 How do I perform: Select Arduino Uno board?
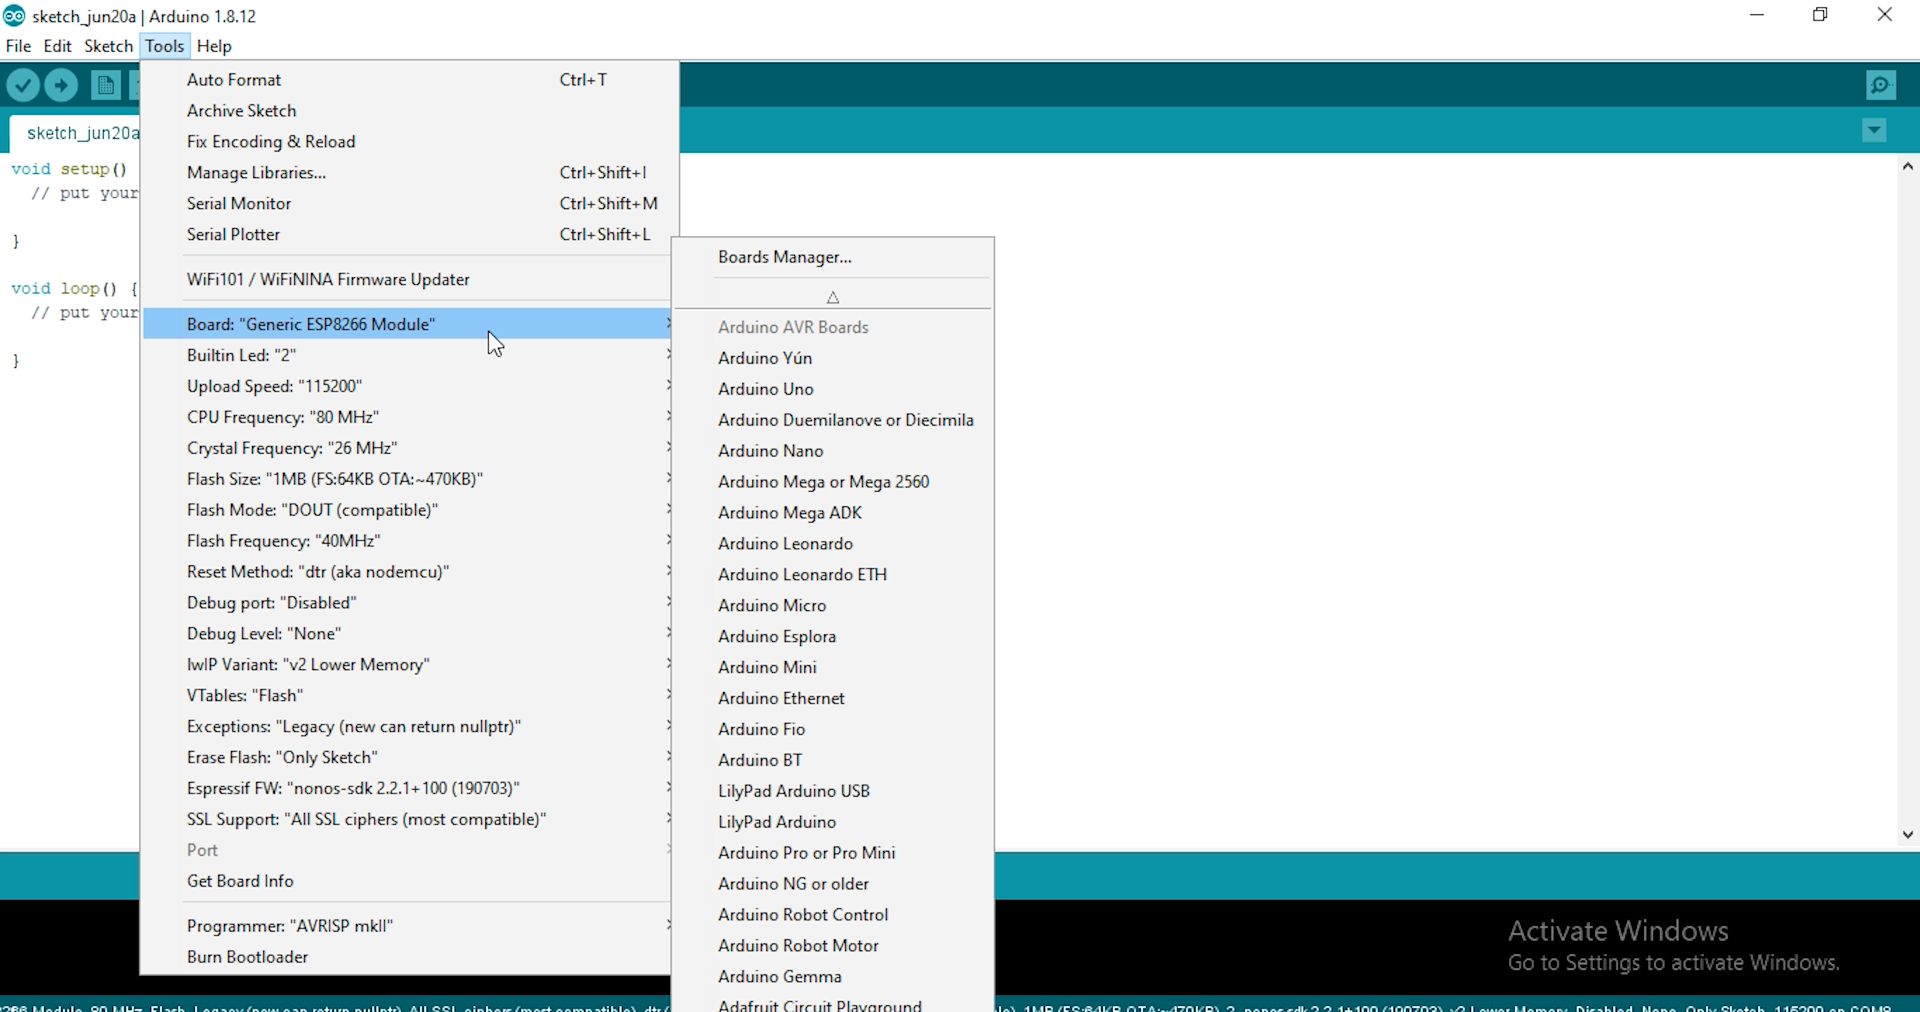[765, 389]
